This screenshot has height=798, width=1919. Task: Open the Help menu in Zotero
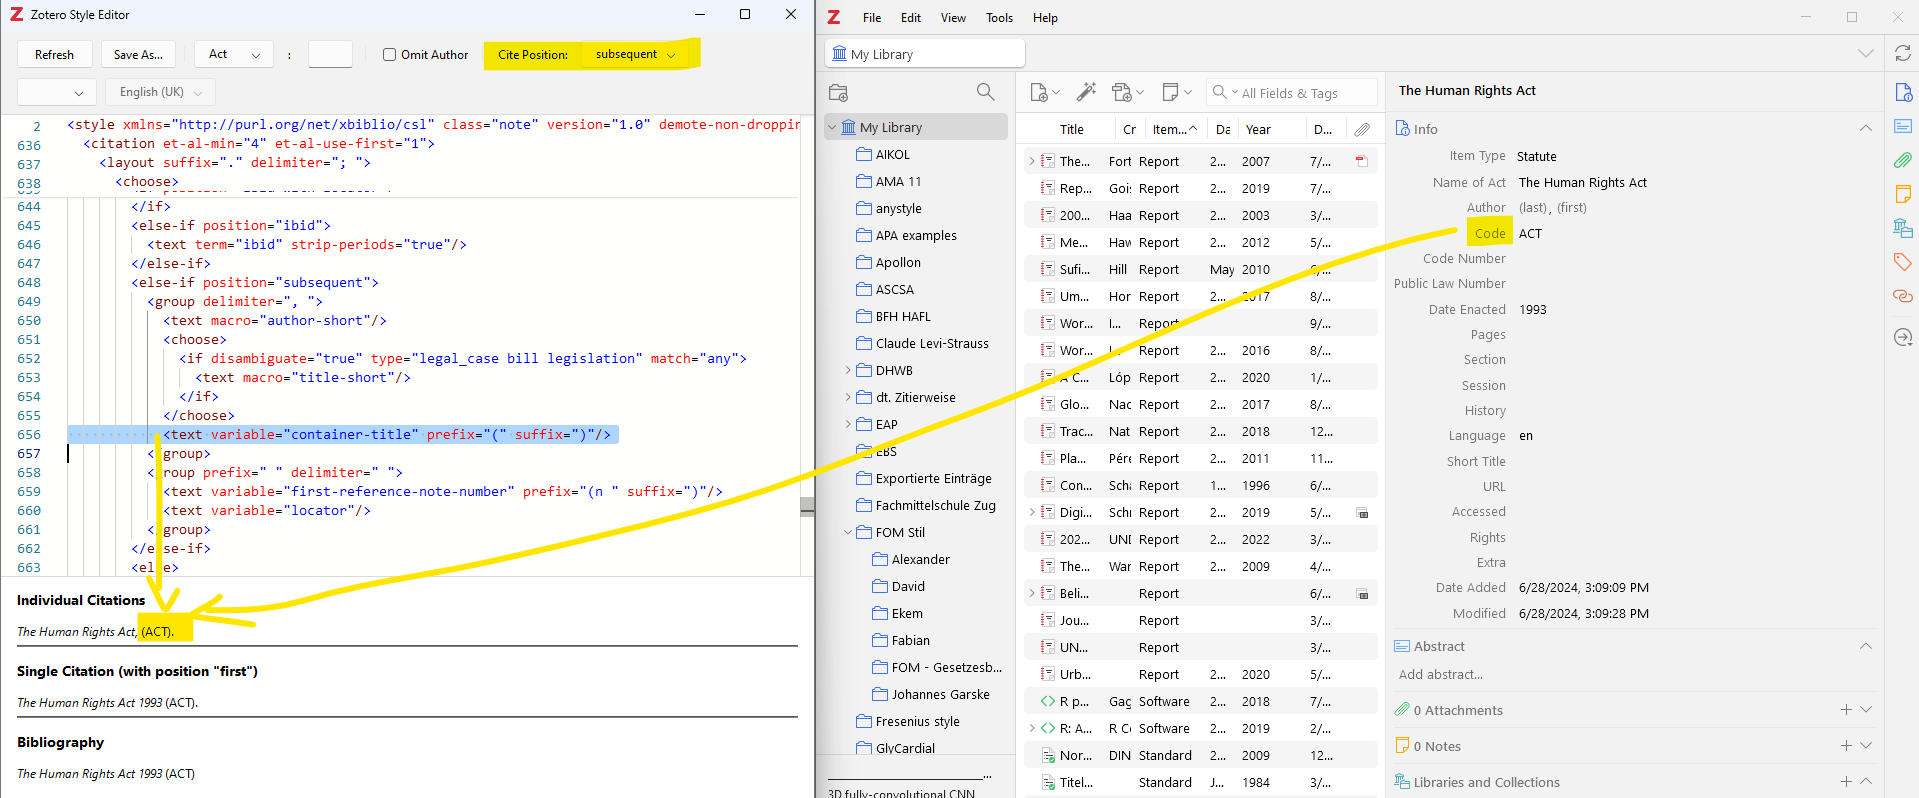(x=1045, y=18)
